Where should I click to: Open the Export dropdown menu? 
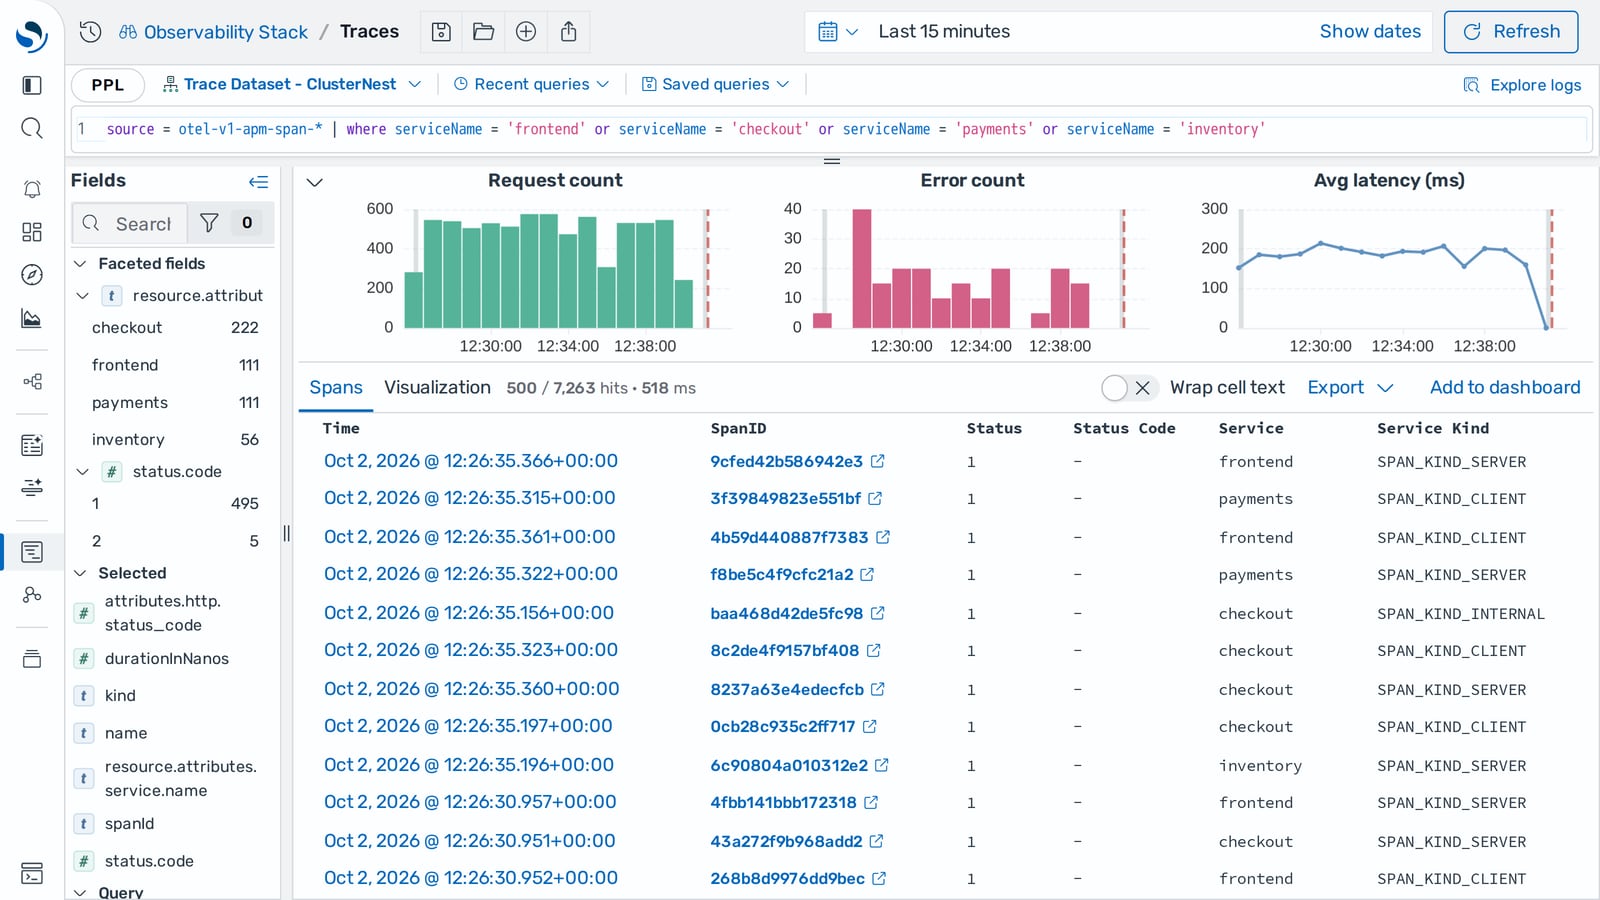pos(1350,388)
